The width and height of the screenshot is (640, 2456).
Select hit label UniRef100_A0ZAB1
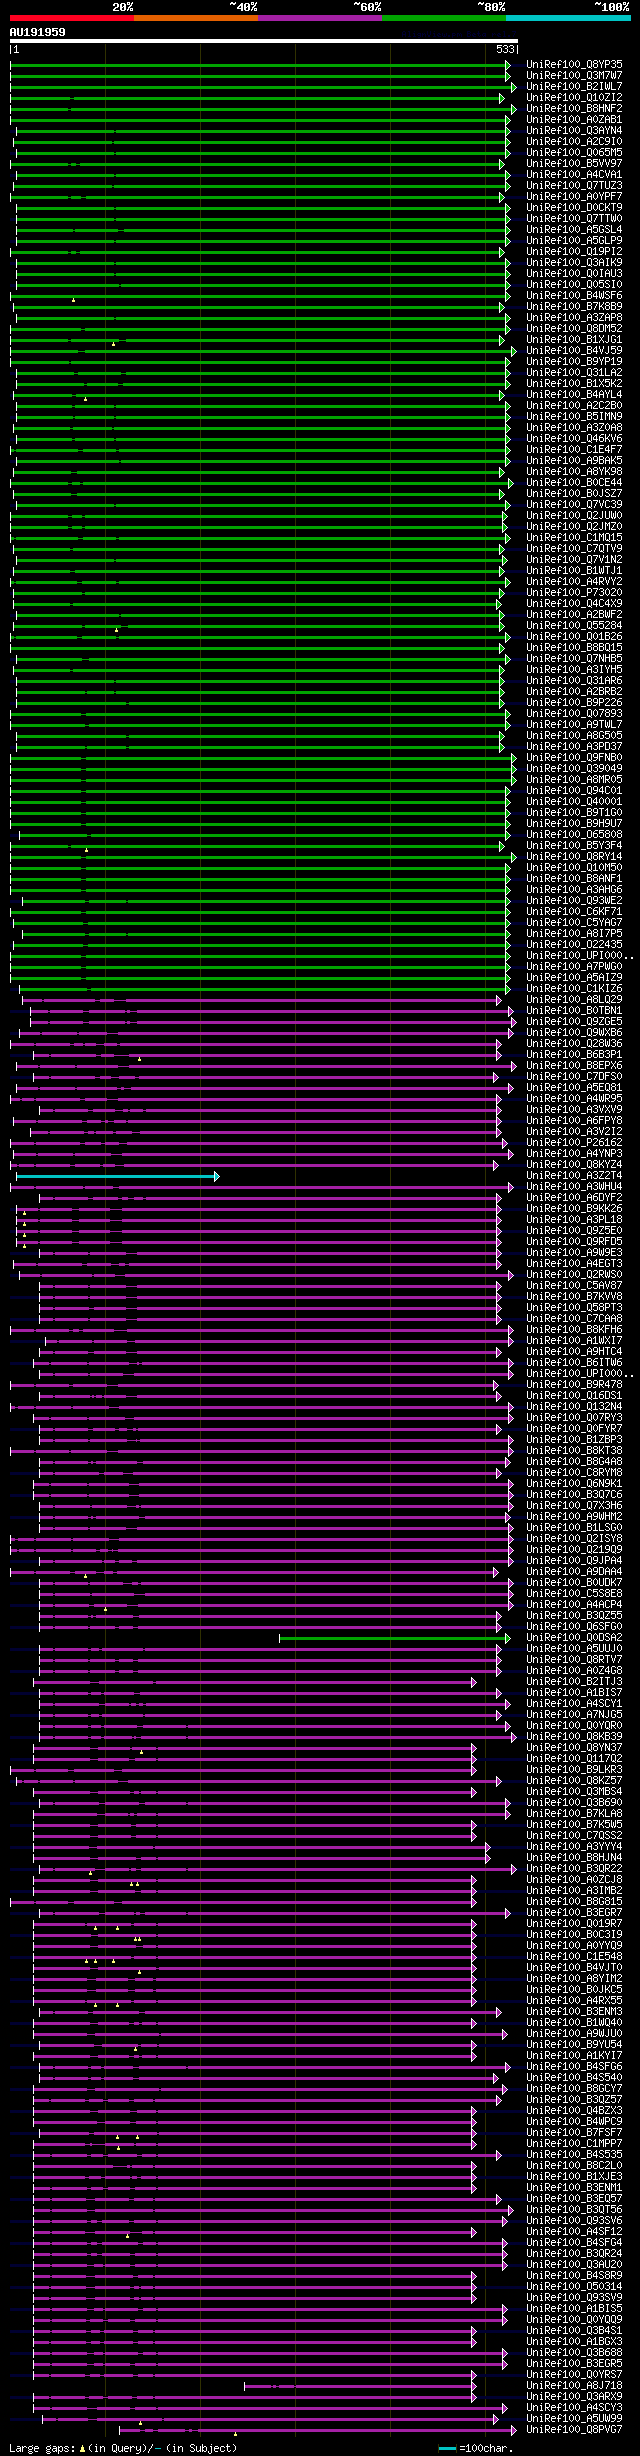coord(574,120)
